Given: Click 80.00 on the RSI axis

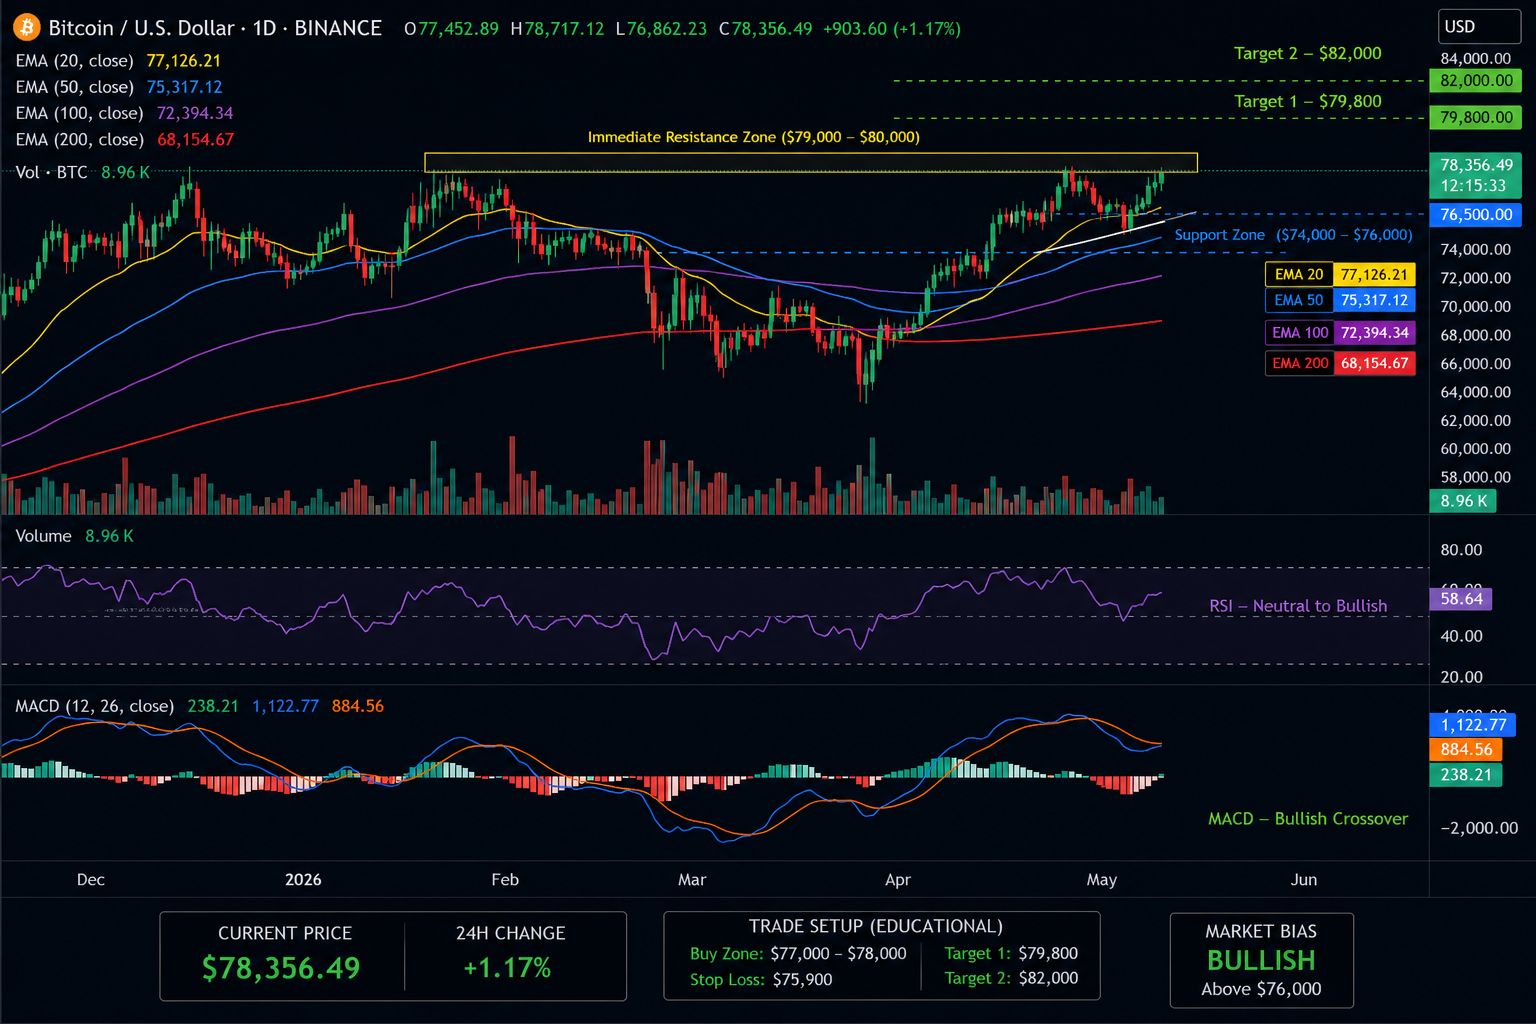Looking at the screenshot, I should (x=1461, y=550).
